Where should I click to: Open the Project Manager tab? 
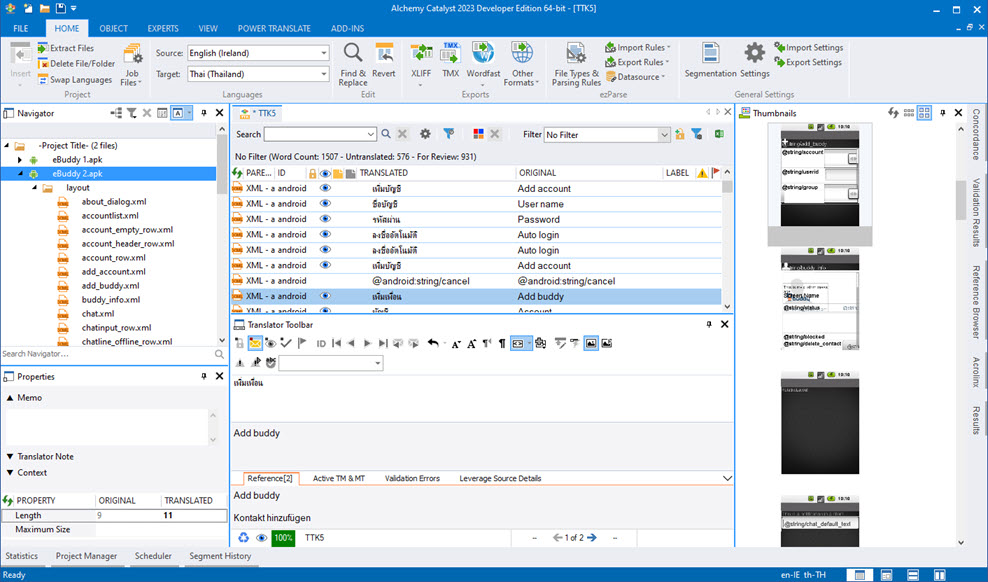[86, 556]
